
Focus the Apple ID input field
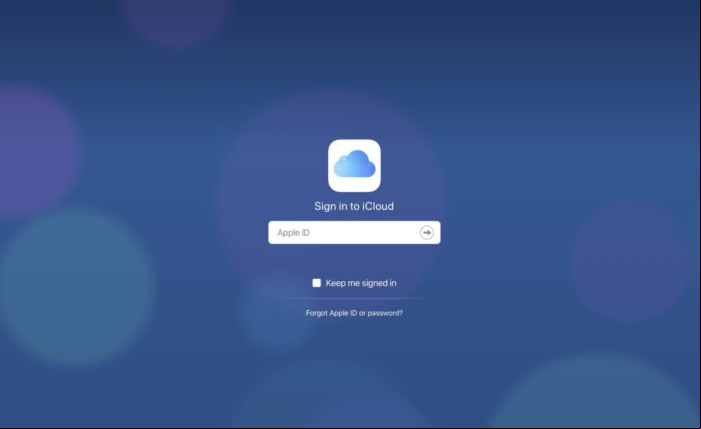[x=354, y=232]
